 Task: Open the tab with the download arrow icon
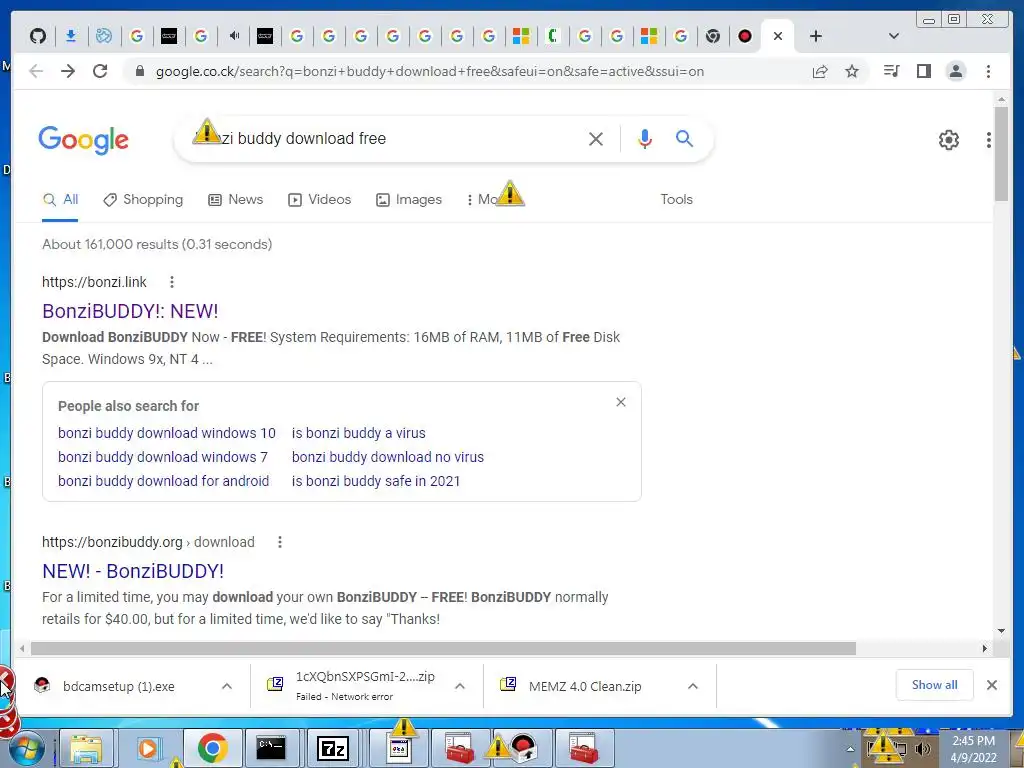tap(71, 36)
